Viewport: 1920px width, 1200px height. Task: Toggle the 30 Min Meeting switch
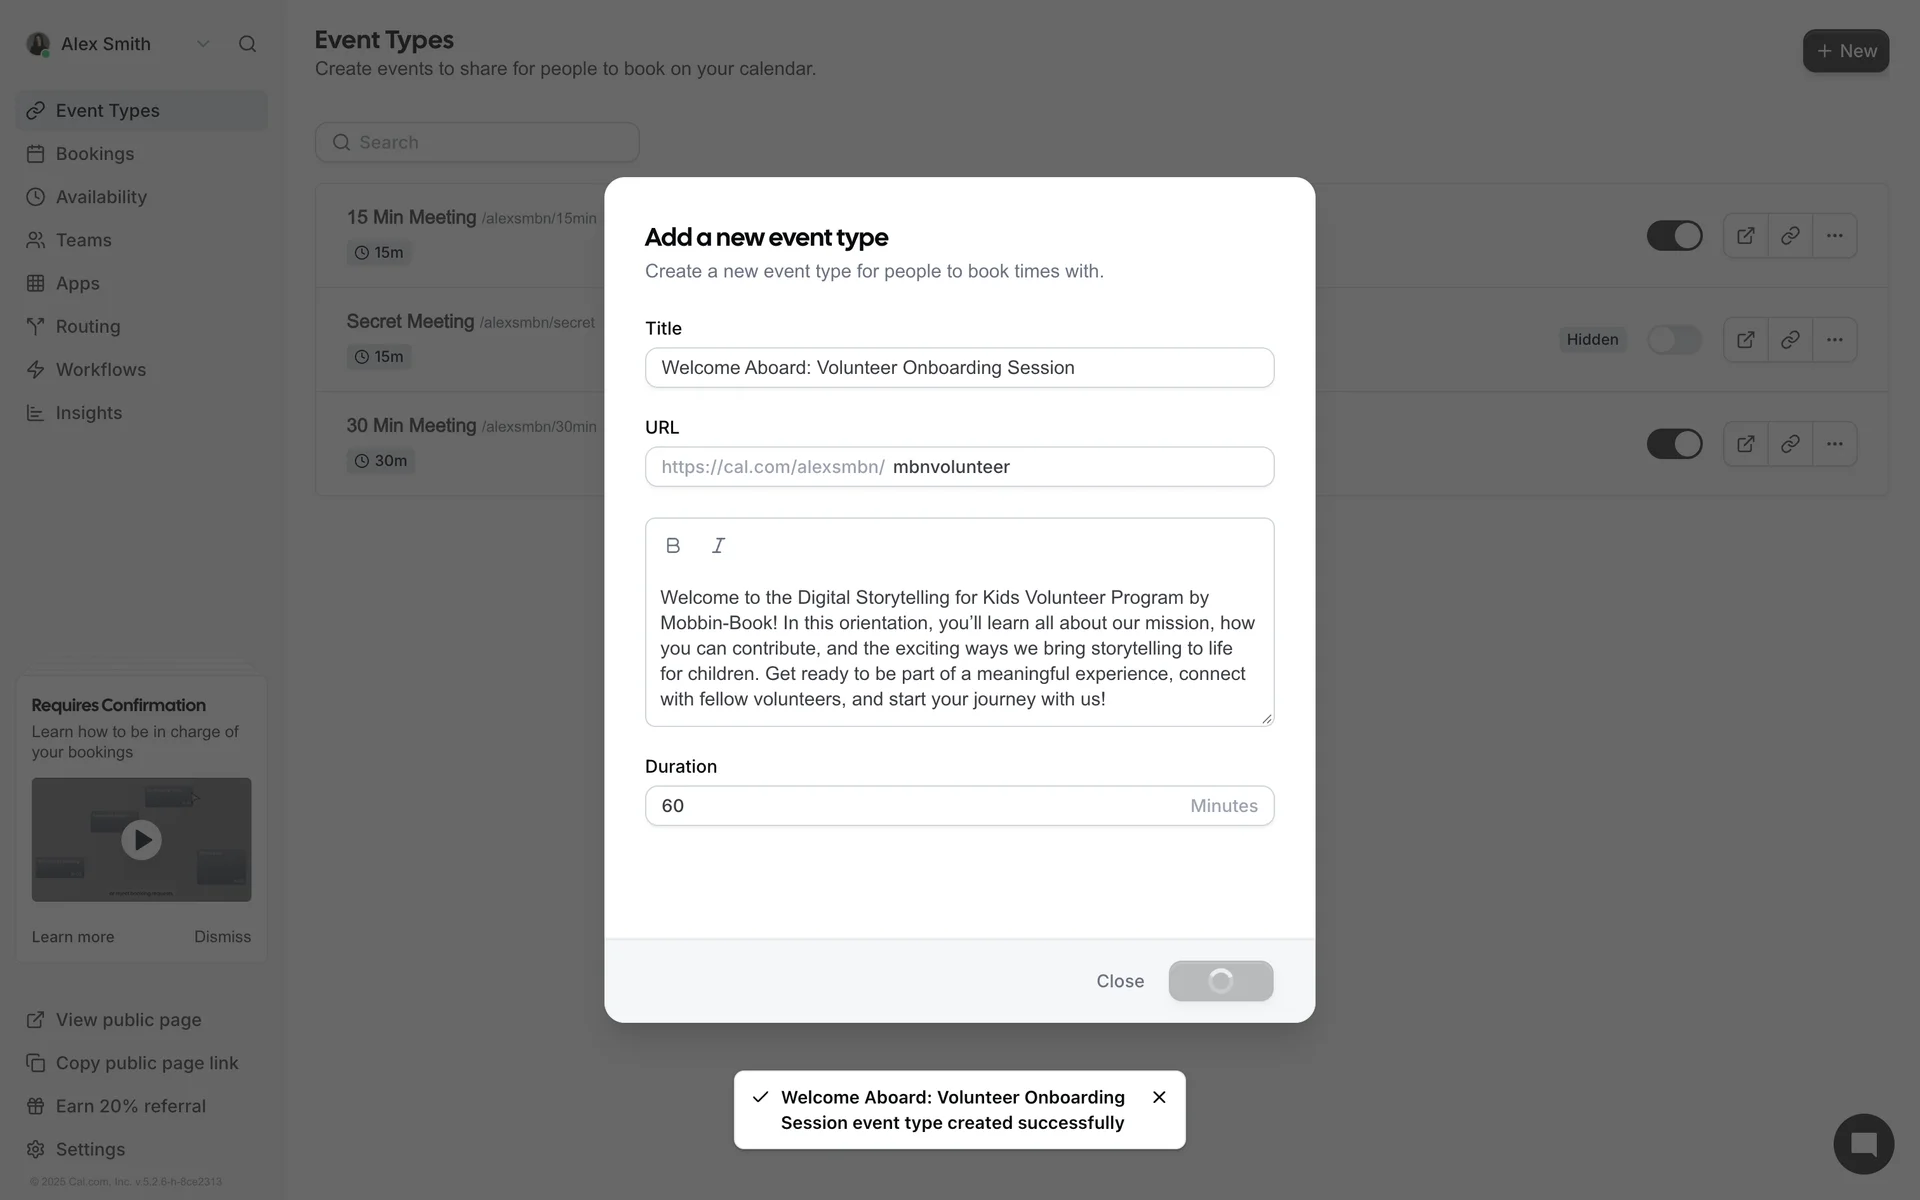[x=1674, y=444]
